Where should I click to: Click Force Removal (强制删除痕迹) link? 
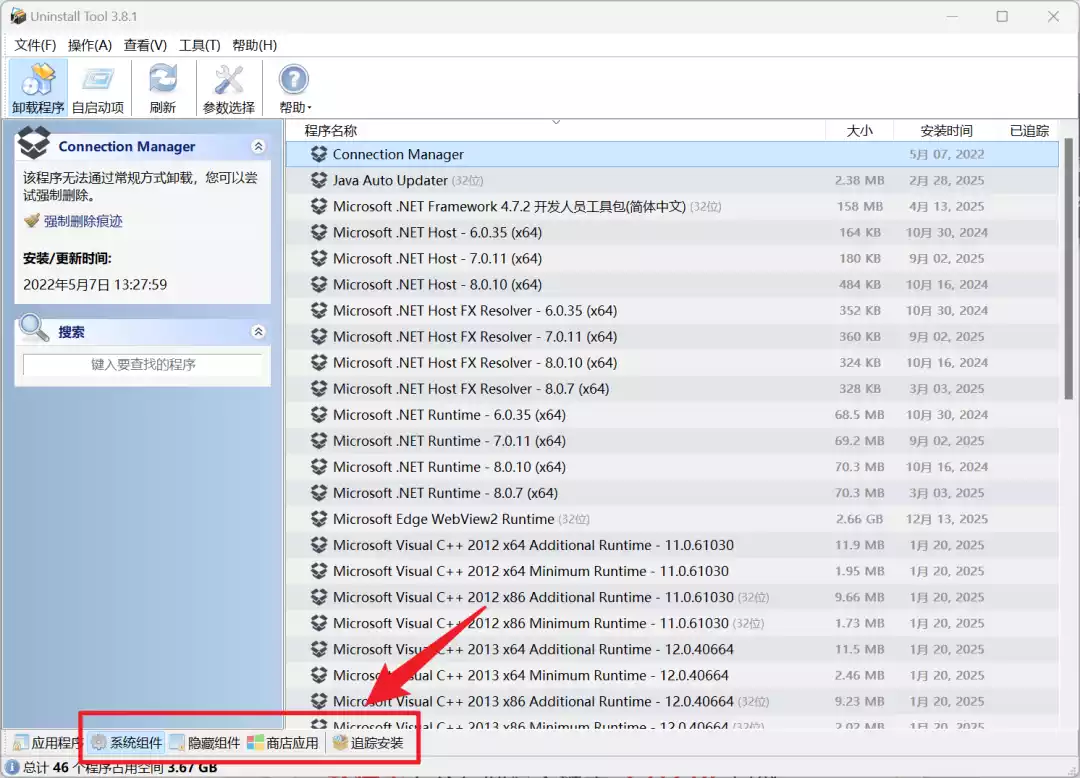82,221
